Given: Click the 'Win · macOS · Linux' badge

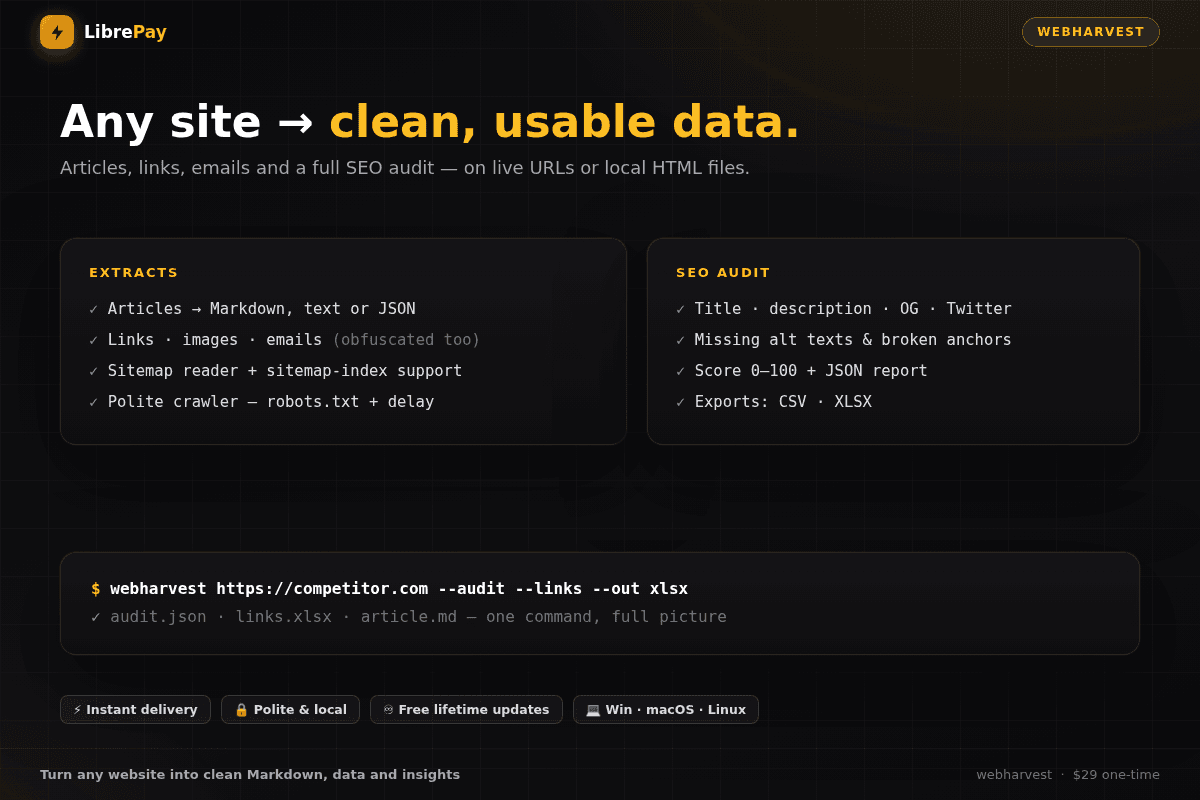Looking at the screenshot, I should [x=666, y=710].
